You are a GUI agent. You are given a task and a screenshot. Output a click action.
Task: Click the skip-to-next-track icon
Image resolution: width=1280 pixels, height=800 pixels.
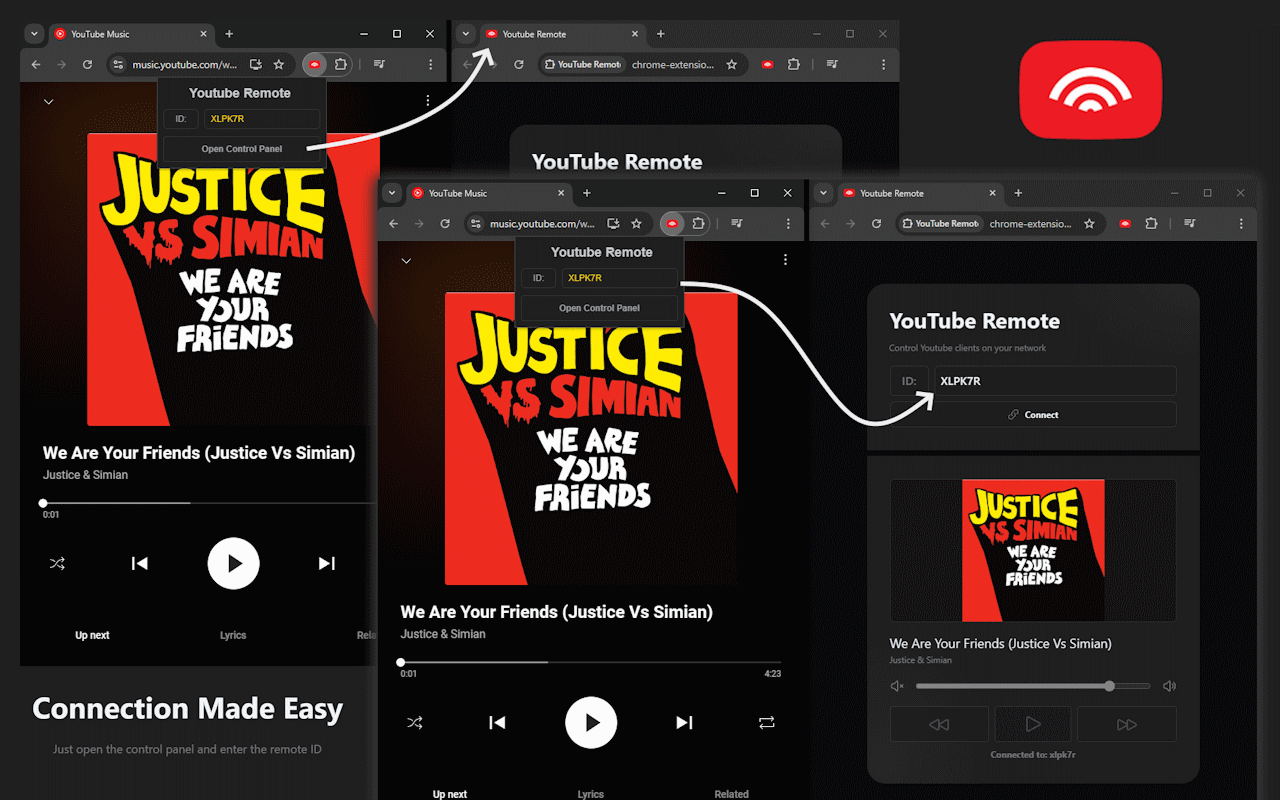tap(684, 722)
